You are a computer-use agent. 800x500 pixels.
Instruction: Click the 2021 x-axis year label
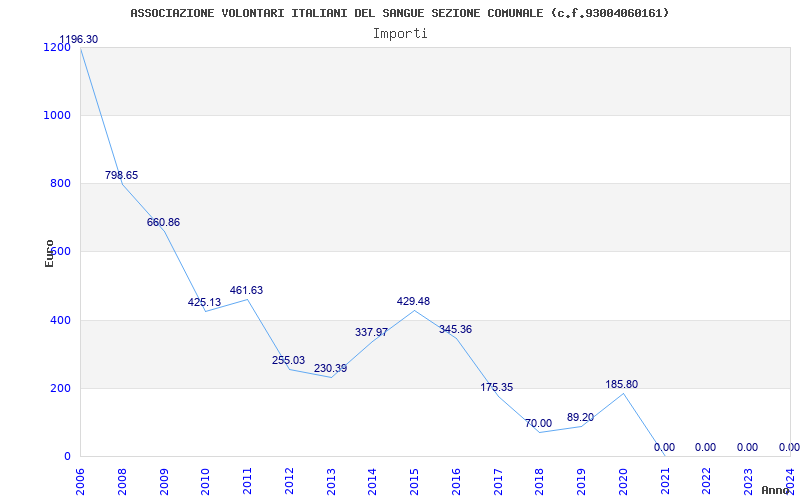click(664, 482)
